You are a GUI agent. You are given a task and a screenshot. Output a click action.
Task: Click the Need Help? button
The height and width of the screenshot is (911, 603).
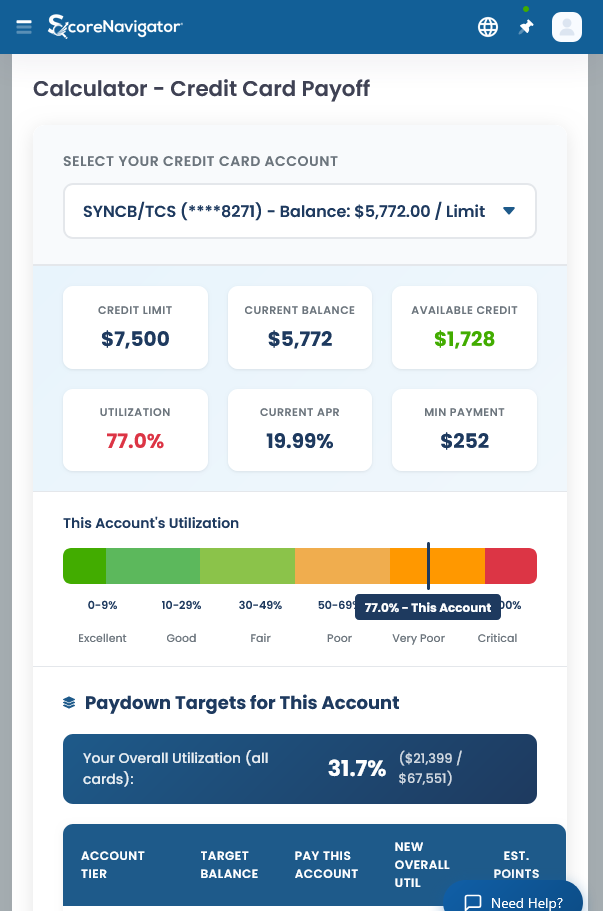pyautogui.click(x=513, y=902)
